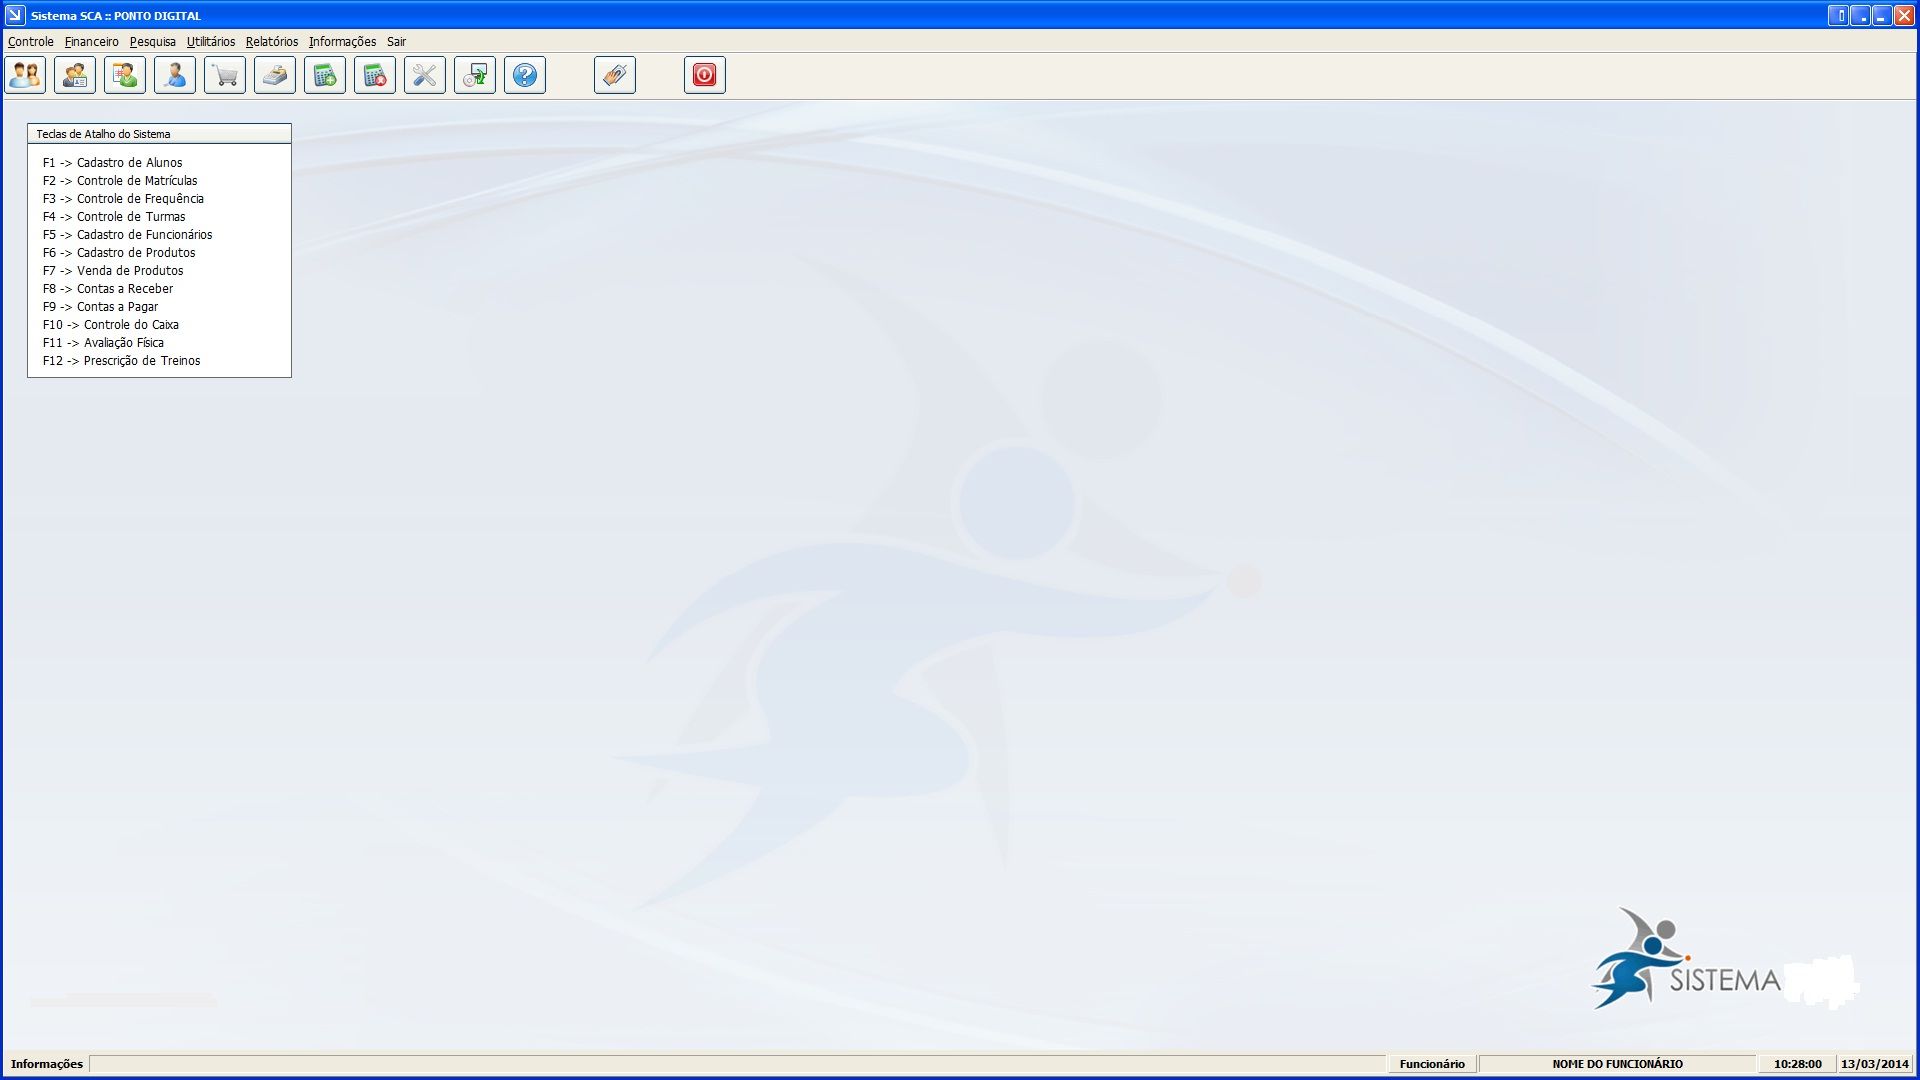Viewport: 1920px width, 1080px height.
Task: Close the Sistema SCA window
Action: click(1904, 15)
